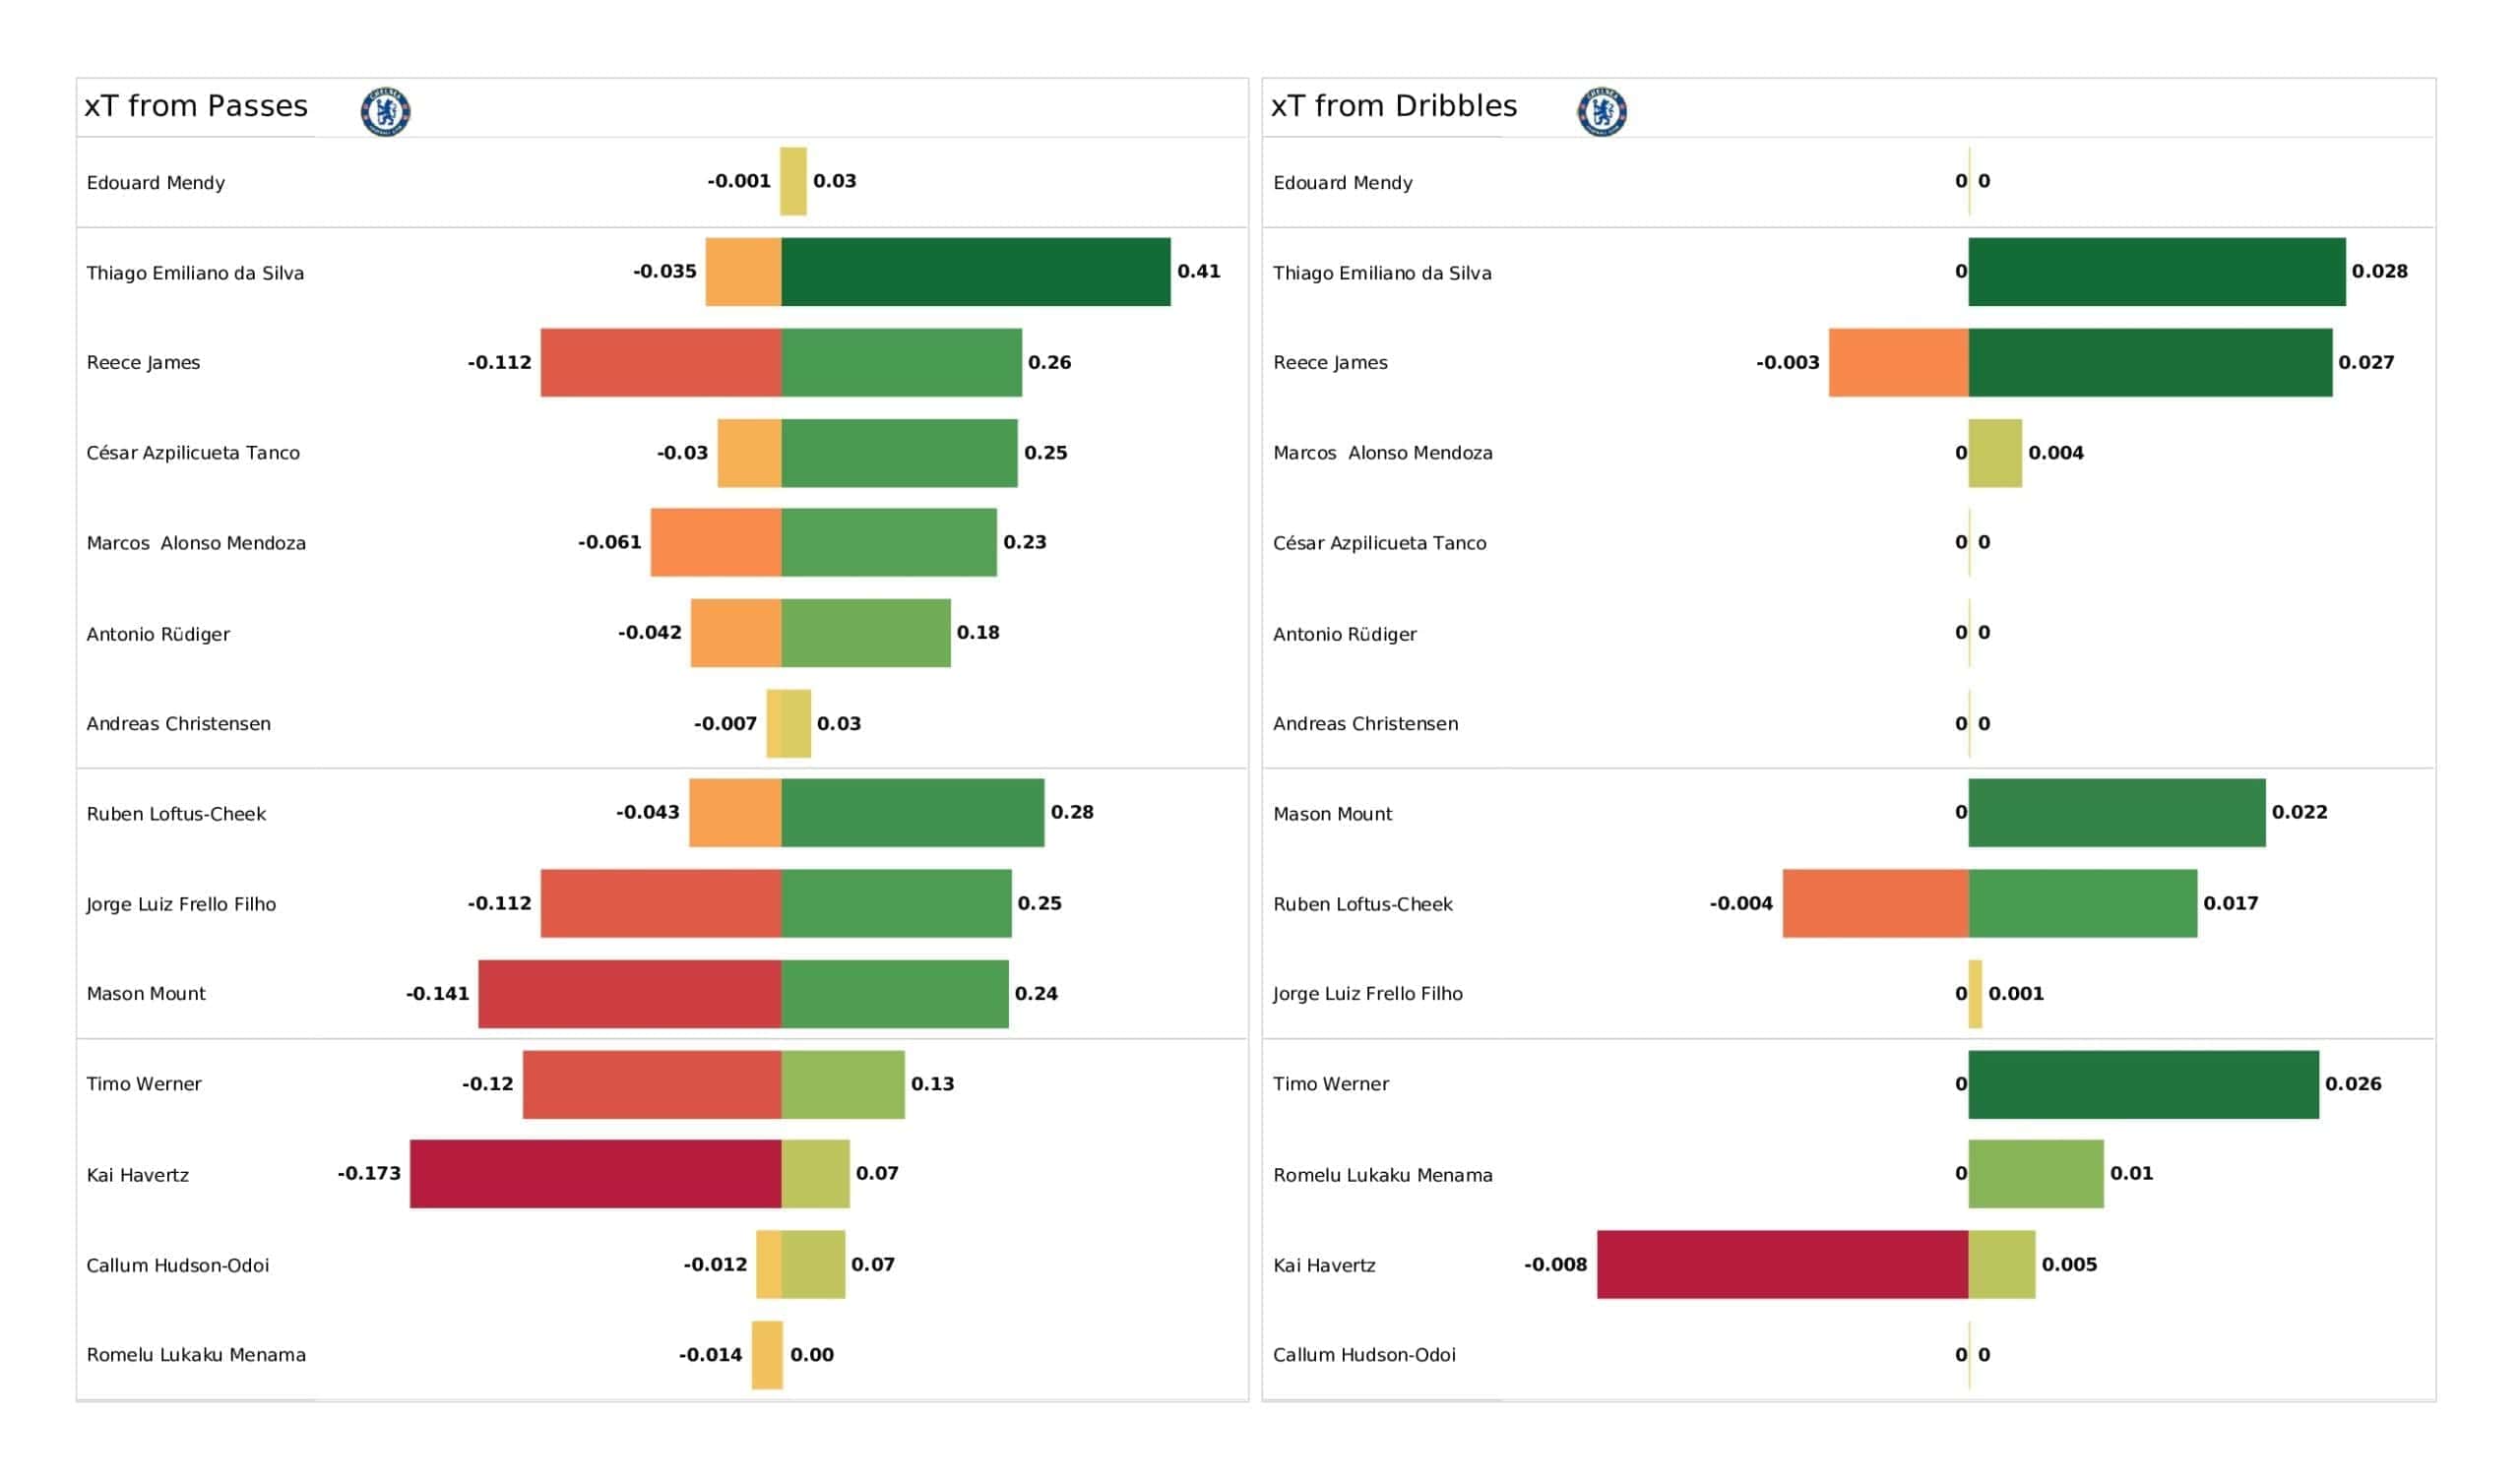Click Mason Mount's red -0.141 passes bar
Screen dimensions: 2520x1480
(x=630, y=994)
